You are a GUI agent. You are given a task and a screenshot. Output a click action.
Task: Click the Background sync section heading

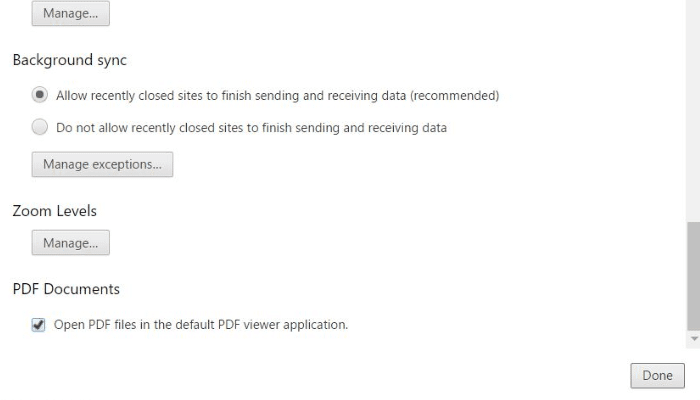click(70, 60)
